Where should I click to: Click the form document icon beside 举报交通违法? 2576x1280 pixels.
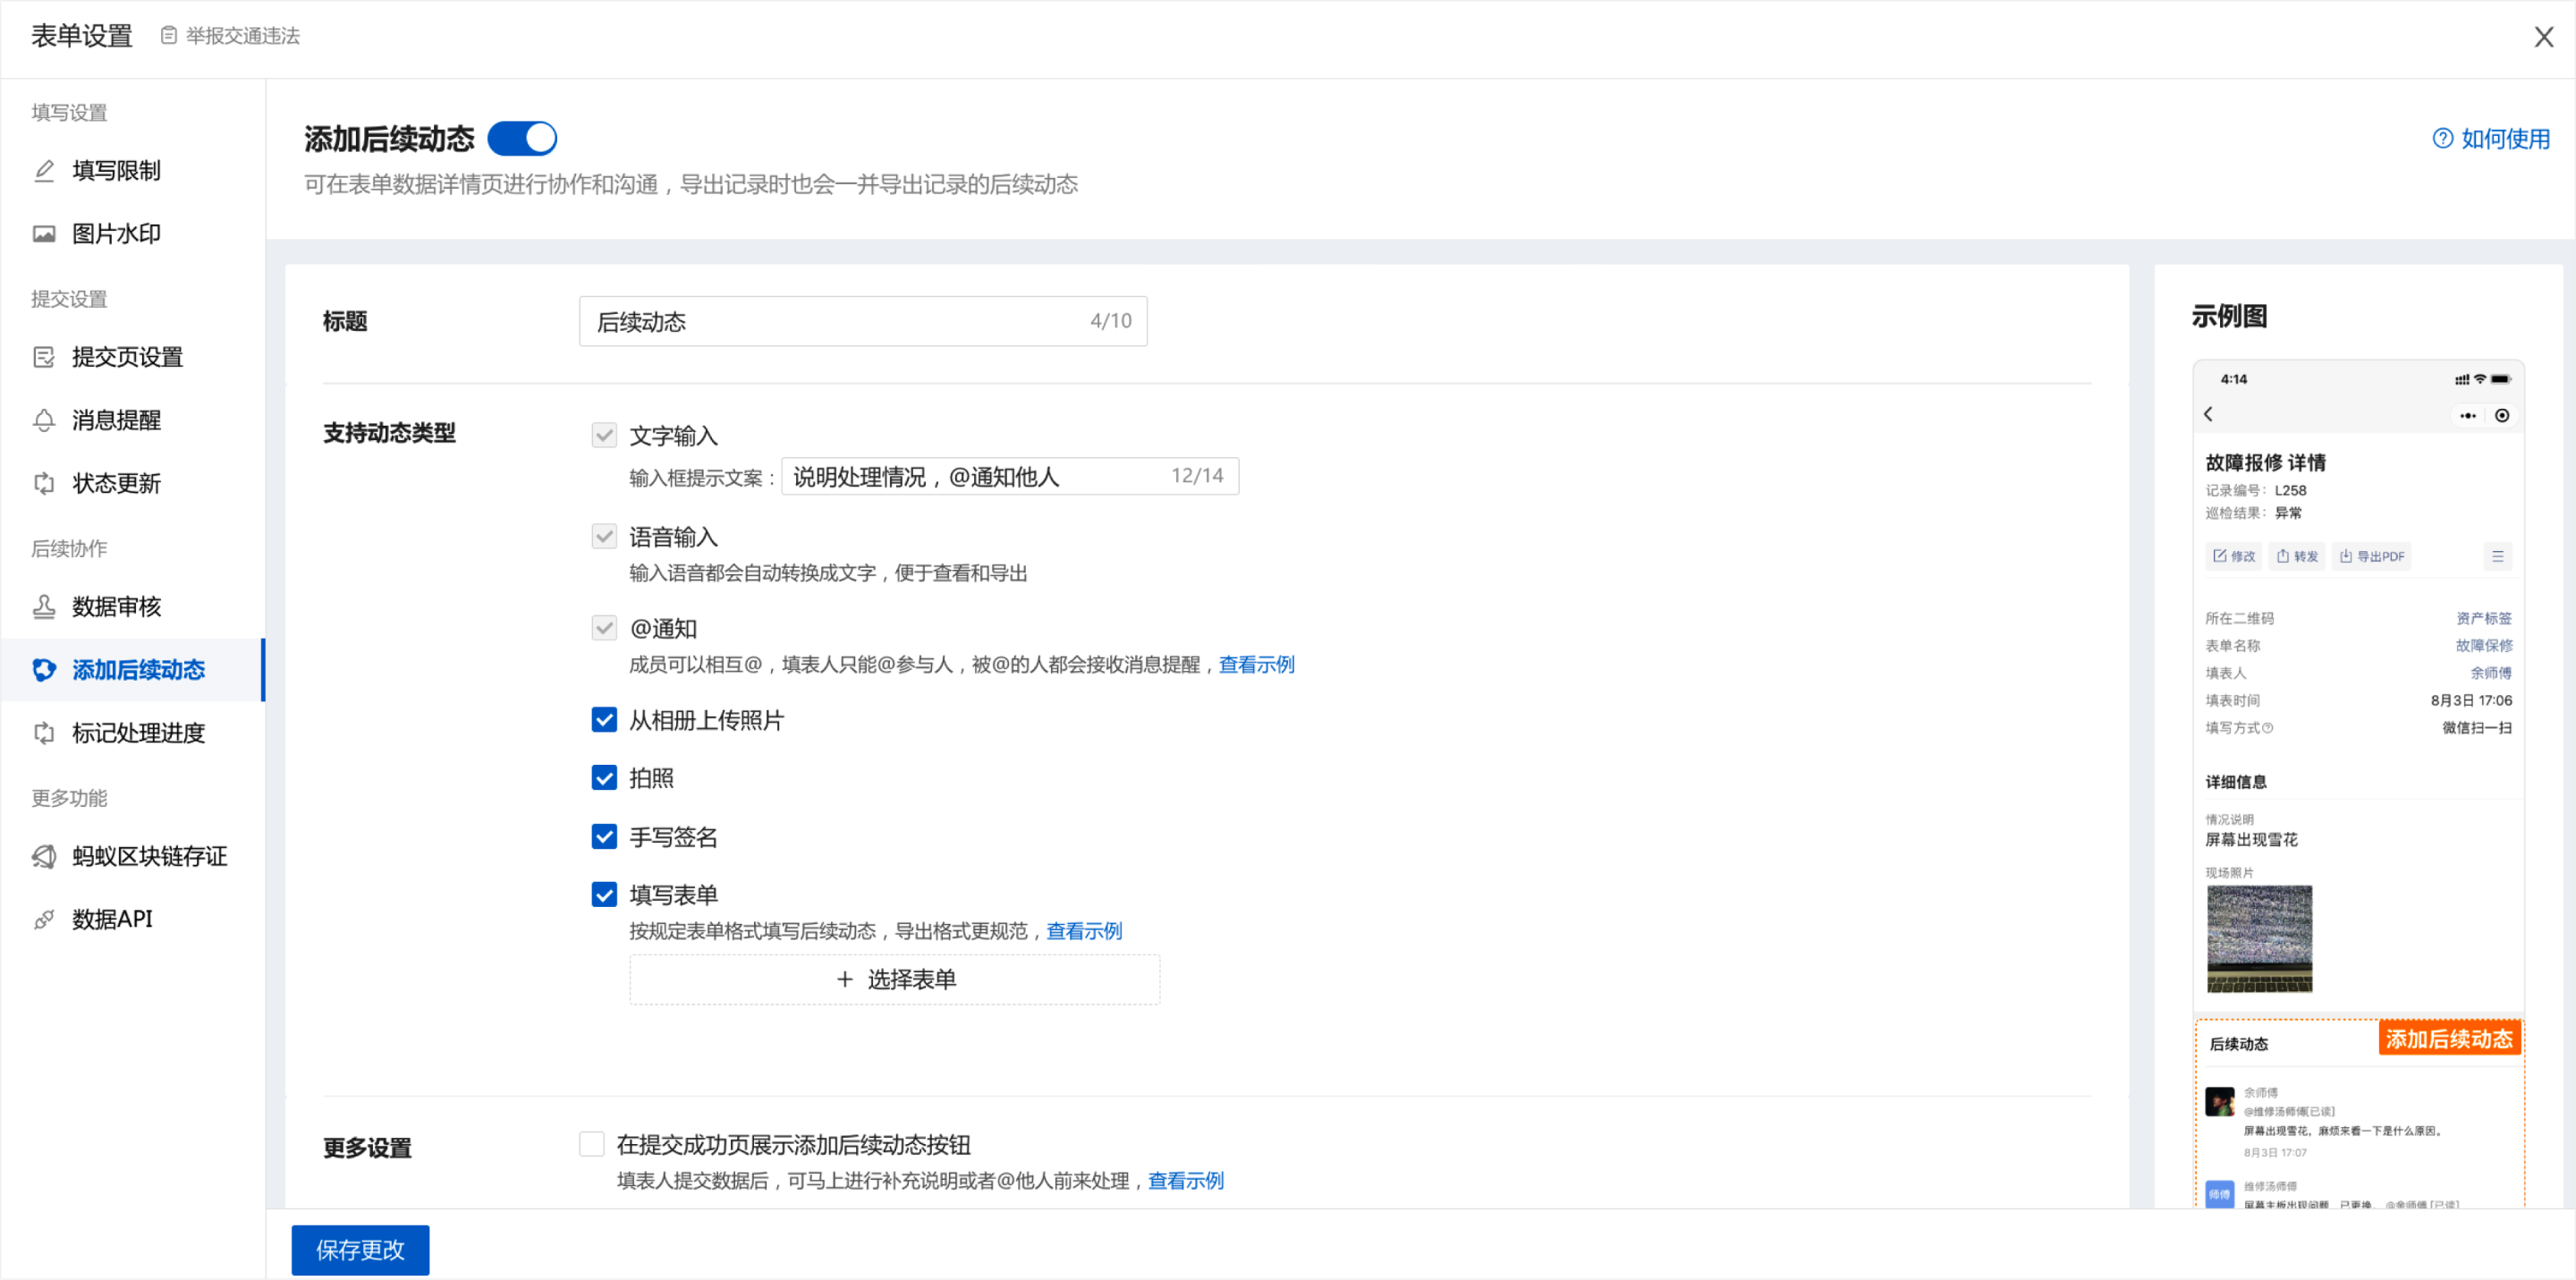[x=169, y=36]
